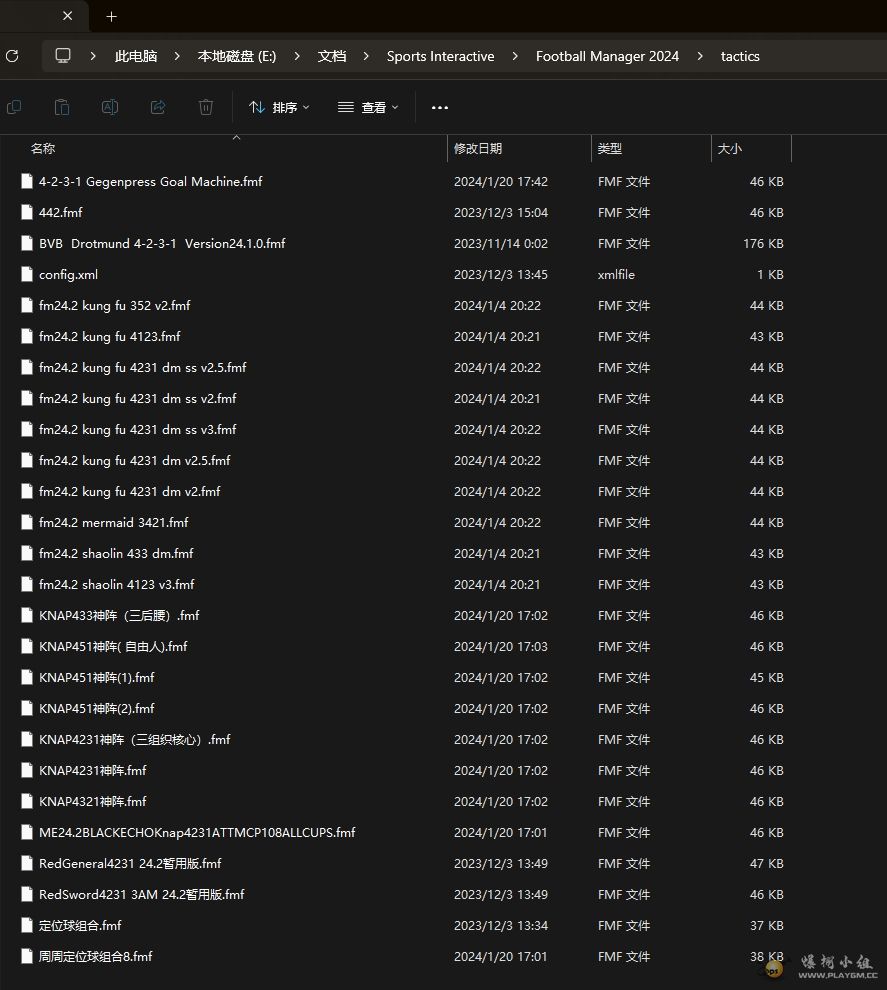
Task: Expand chevron after 此电脑 in breadcrumb
Action: coord(177,56)
